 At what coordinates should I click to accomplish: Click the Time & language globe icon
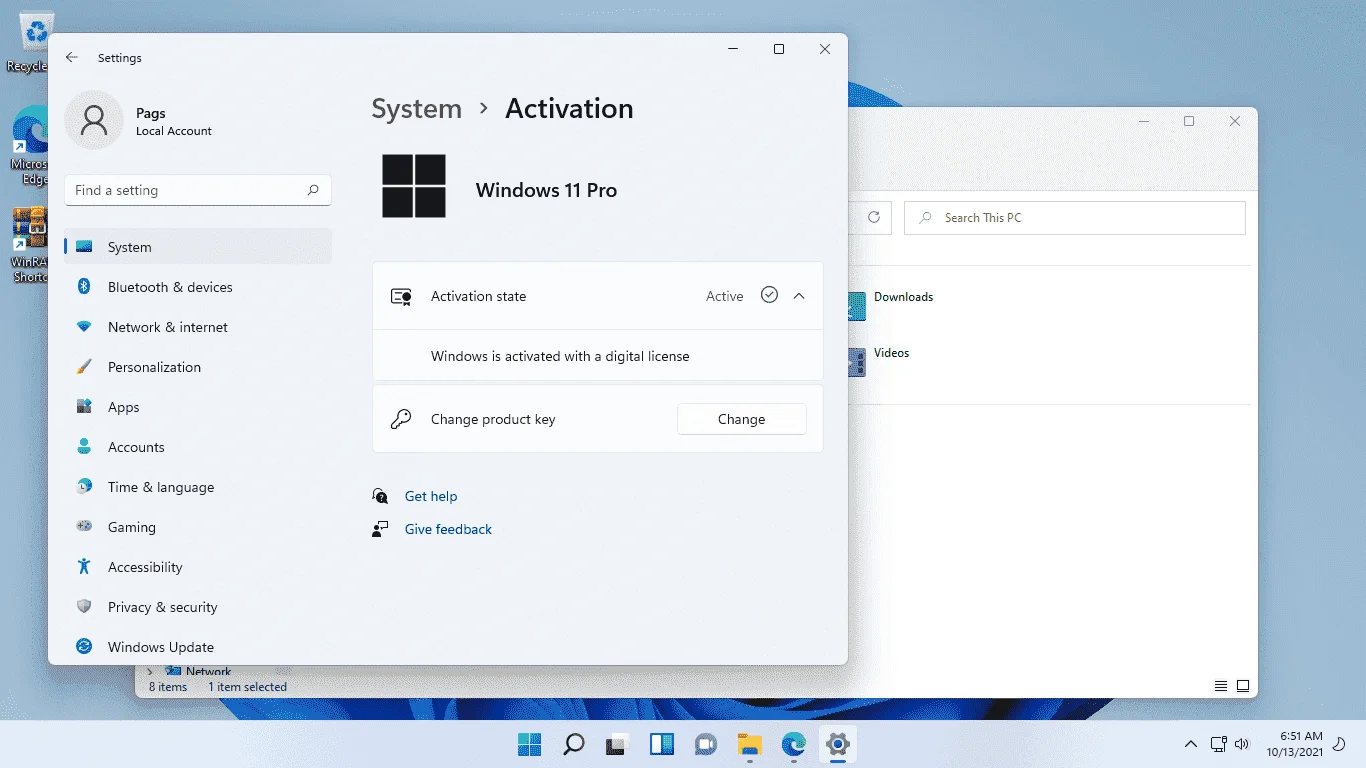84,487
